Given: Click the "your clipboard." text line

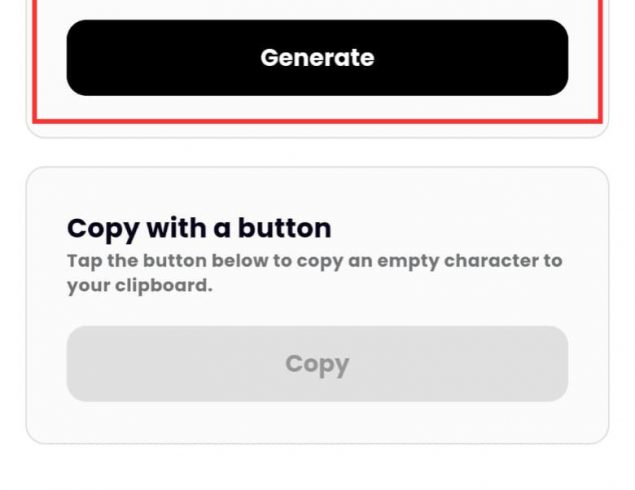Looking at the screenshot, I should pos(139,285).
